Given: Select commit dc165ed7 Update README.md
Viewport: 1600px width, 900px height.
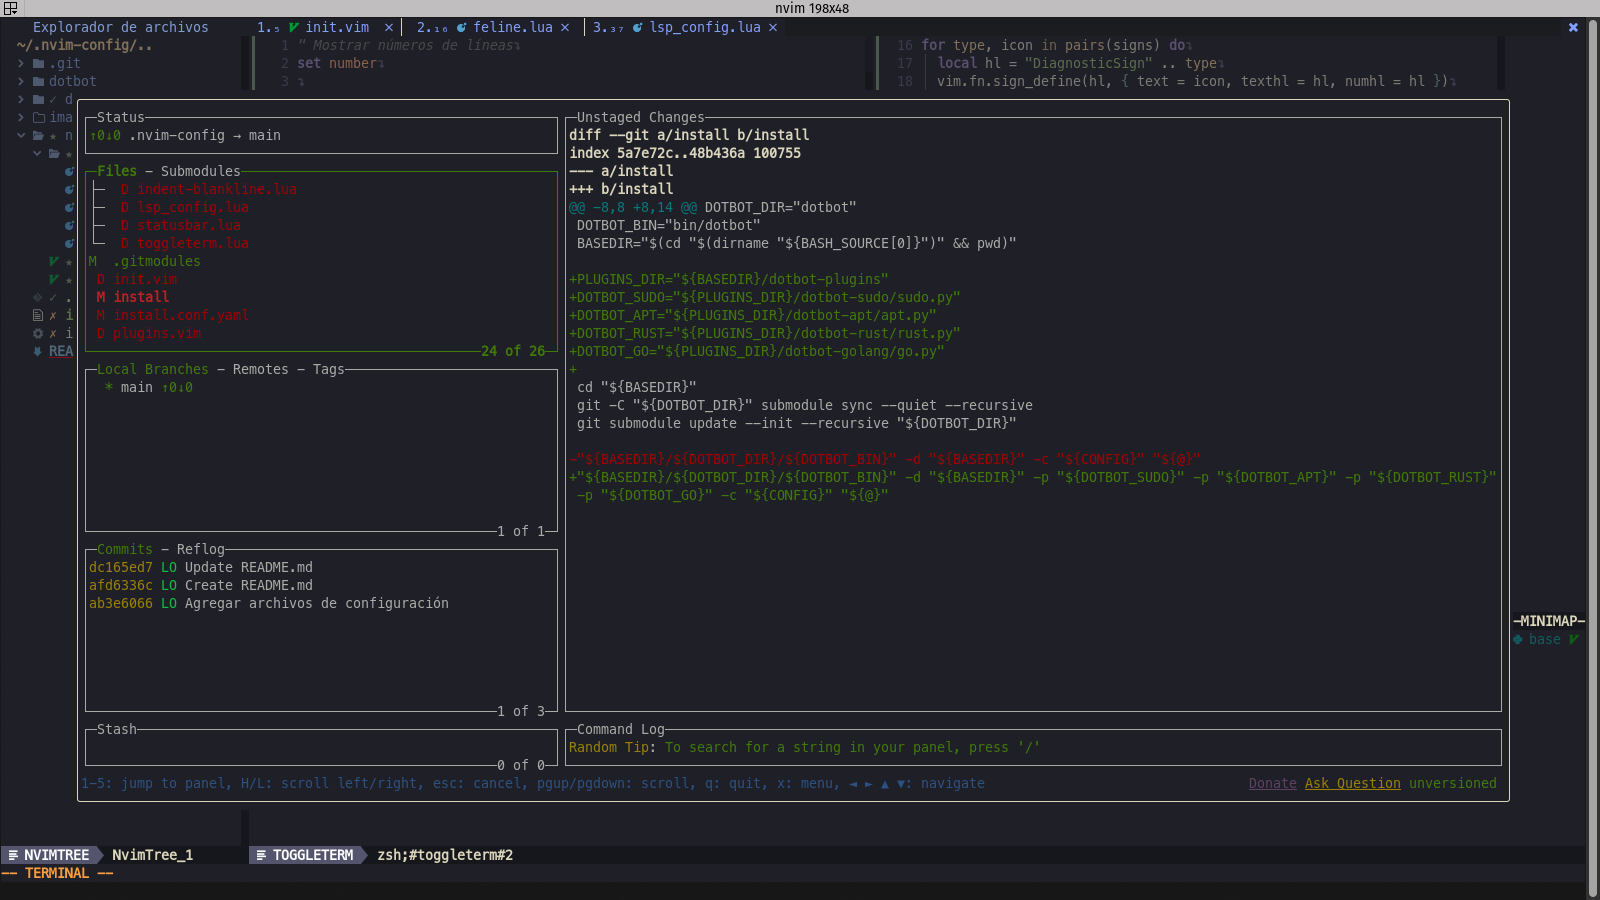Looking at the screenshot, I should tap(320, 567).
